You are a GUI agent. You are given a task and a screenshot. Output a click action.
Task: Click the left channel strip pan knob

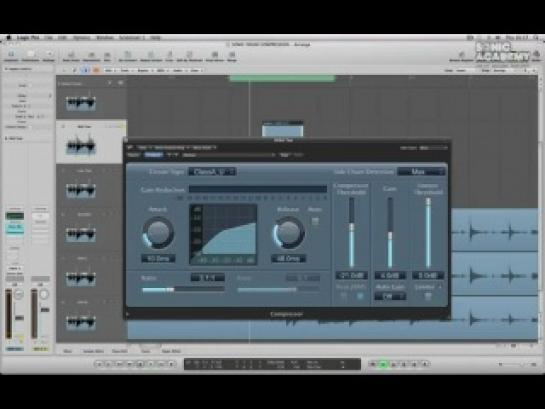pos(19,295)
